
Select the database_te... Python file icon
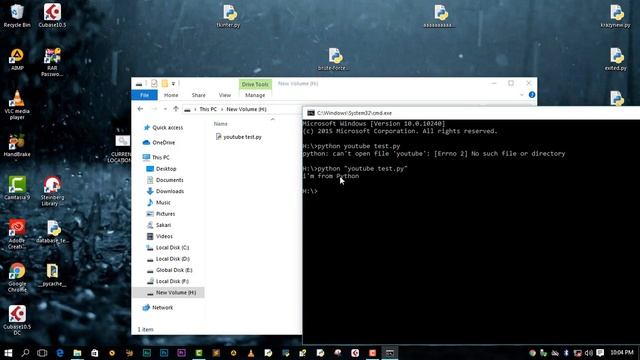(53, 232)
